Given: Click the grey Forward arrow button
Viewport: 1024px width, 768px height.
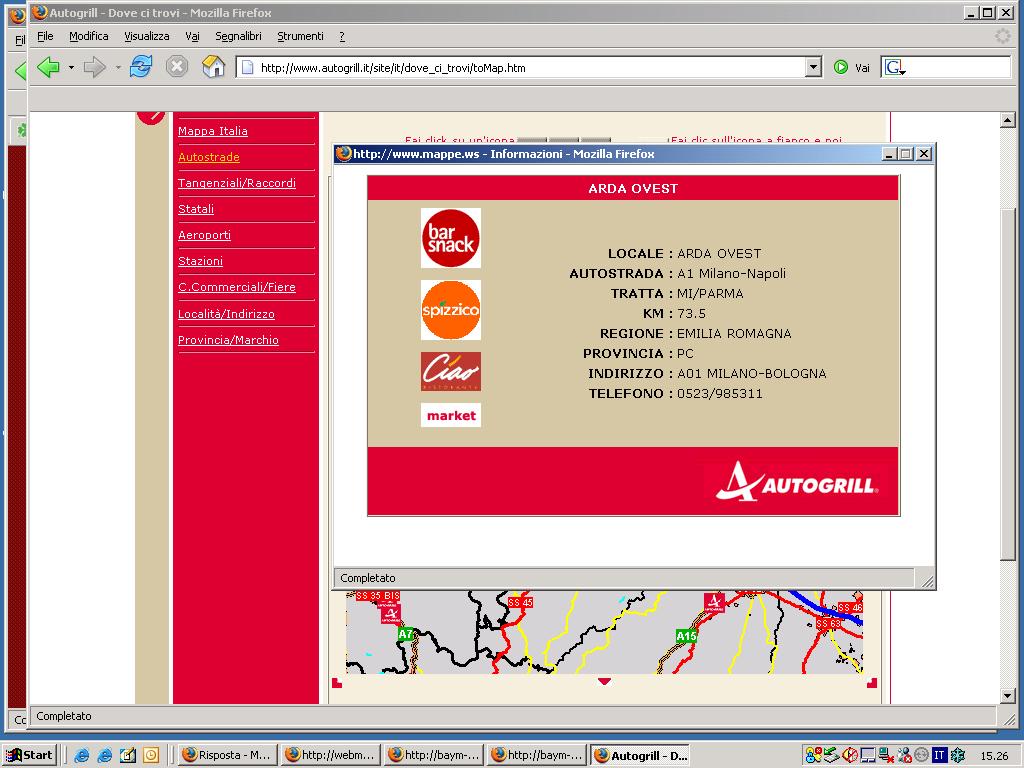Looking at the screenshot, I should tap(95, 67).
